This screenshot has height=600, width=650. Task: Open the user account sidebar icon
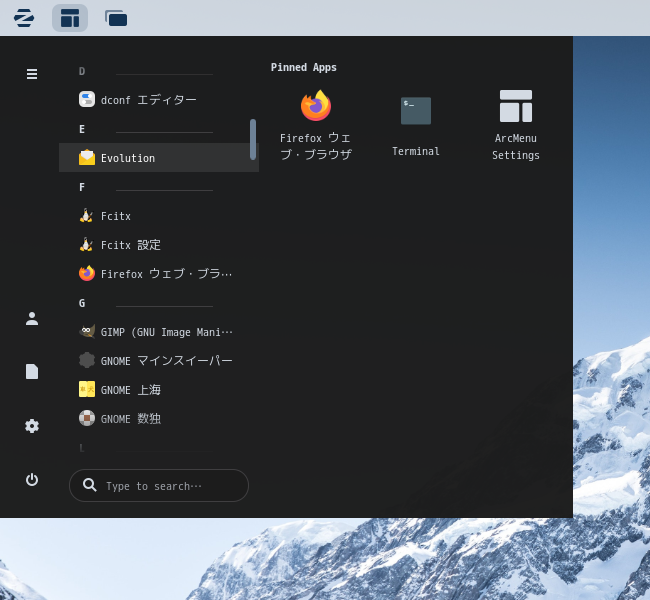tap(32, 318)
